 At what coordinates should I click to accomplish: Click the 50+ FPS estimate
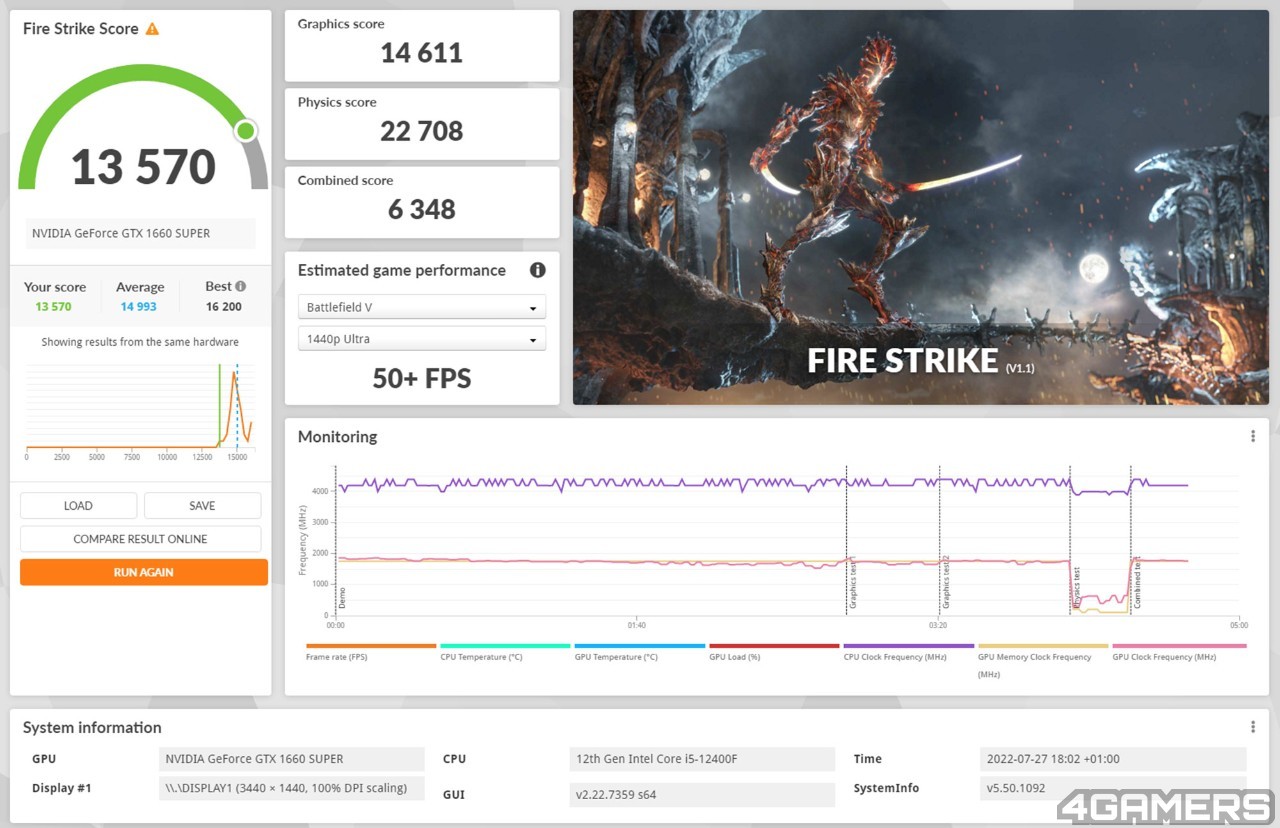pyautogui.click(x=421, y=378)
